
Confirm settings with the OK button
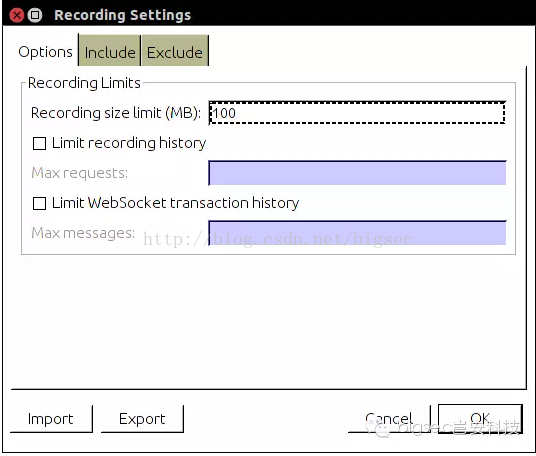tap(480, 419)
